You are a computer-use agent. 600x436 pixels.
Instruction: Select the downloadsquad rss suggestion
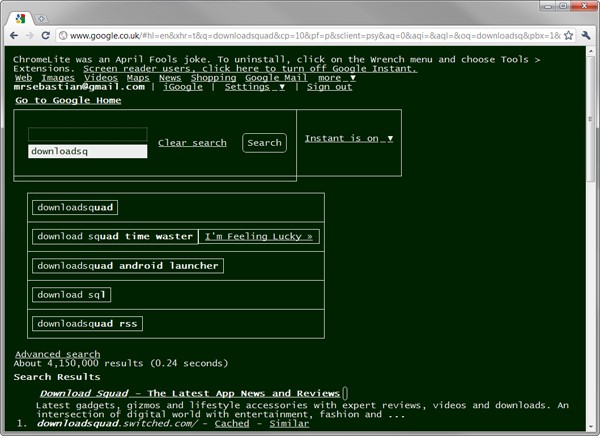click(87, 324)
